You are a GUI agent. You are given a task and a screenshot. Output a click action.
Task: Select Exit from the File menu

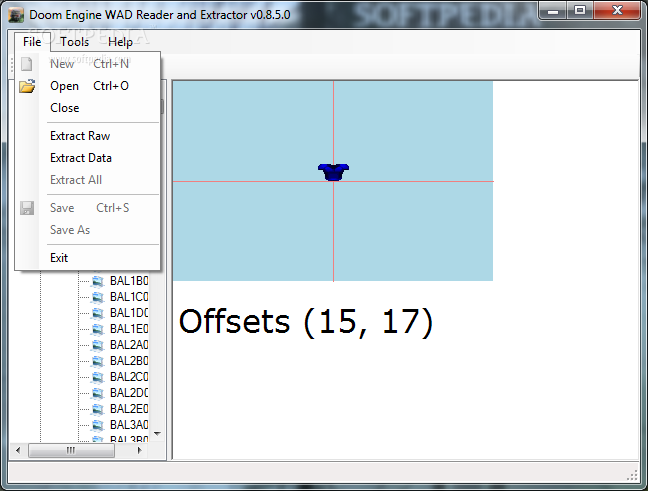coord(88,258)
